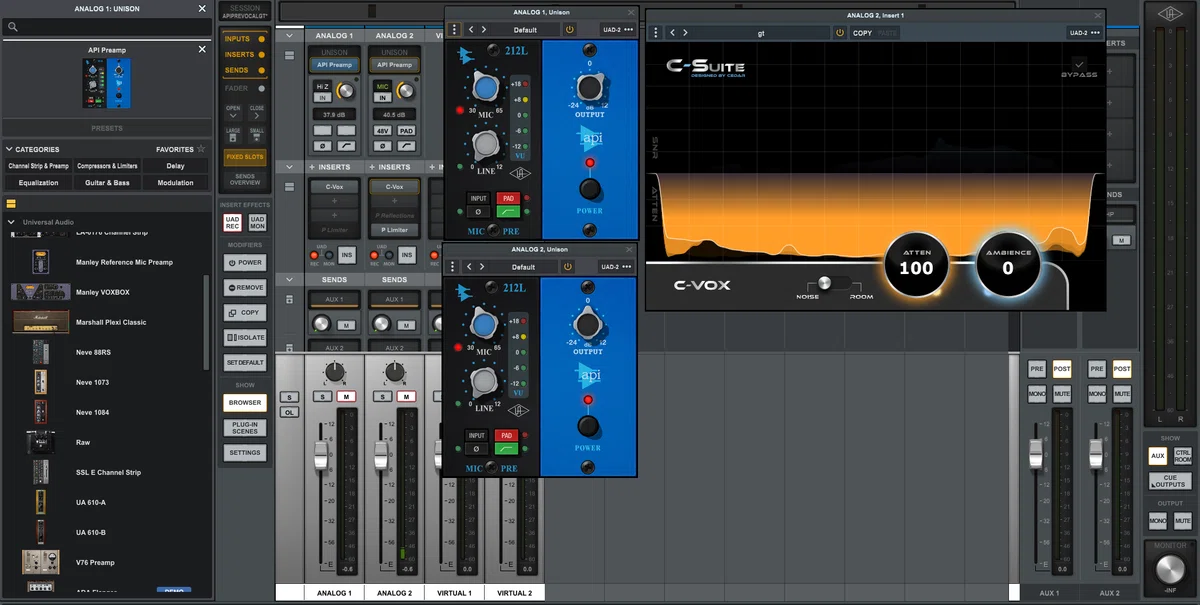Viewport: 1200px width, 605px height.
Task: Click the REMOVE modifier button
Action: (245, 287)
